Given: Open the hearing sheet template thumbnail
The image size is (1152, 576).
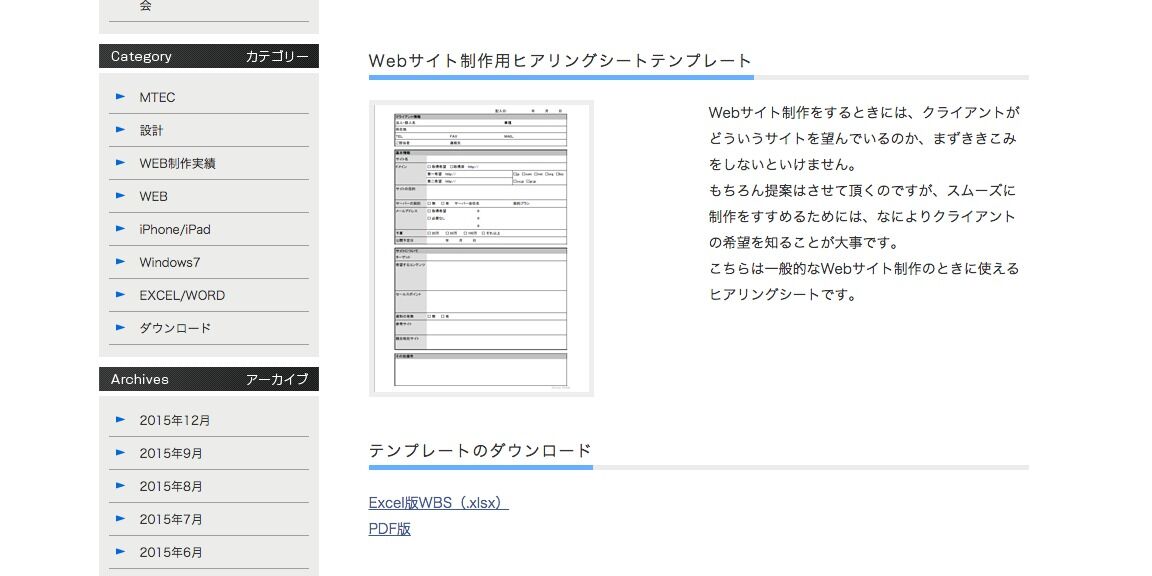Looking at the screenshot, I should 481,248.
